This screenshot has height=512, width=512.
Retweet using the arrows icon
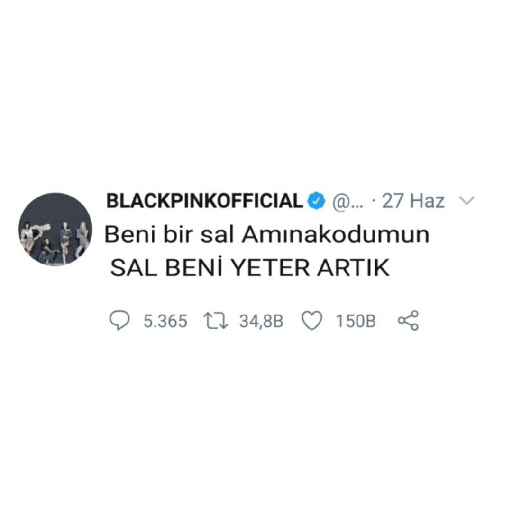216,321
